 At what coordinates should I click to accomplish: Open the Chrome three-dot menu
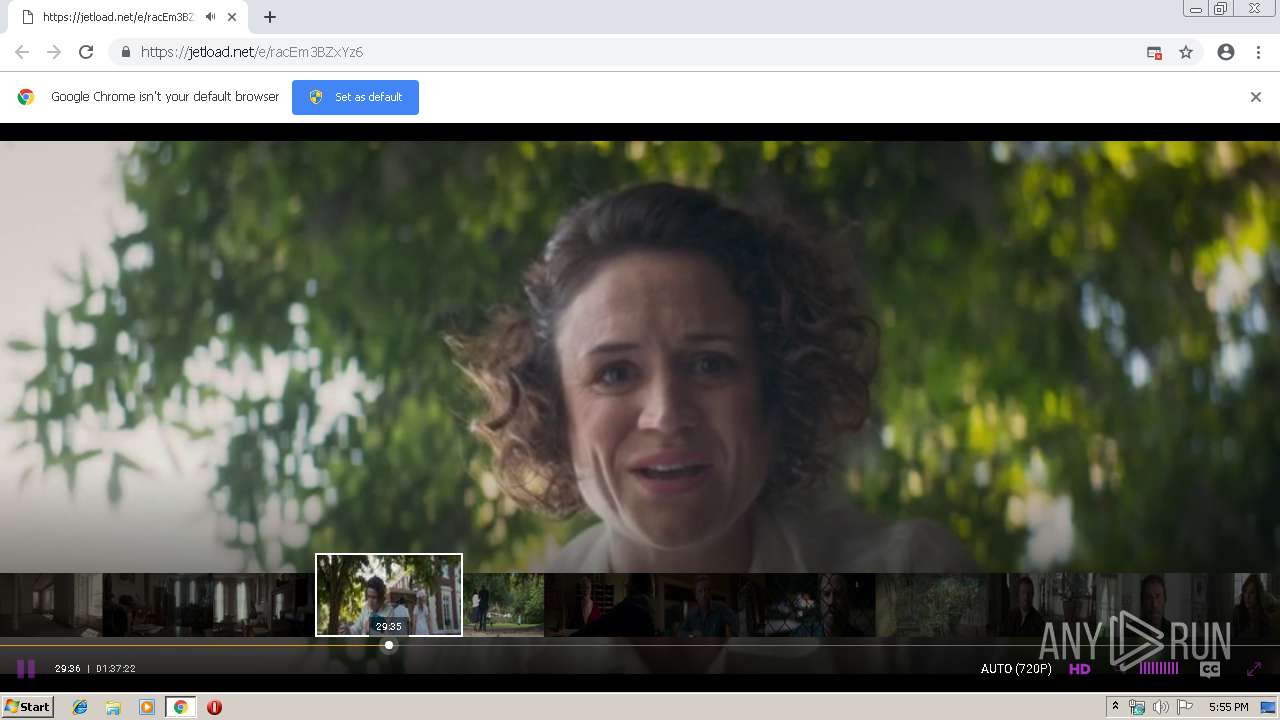1258,52
